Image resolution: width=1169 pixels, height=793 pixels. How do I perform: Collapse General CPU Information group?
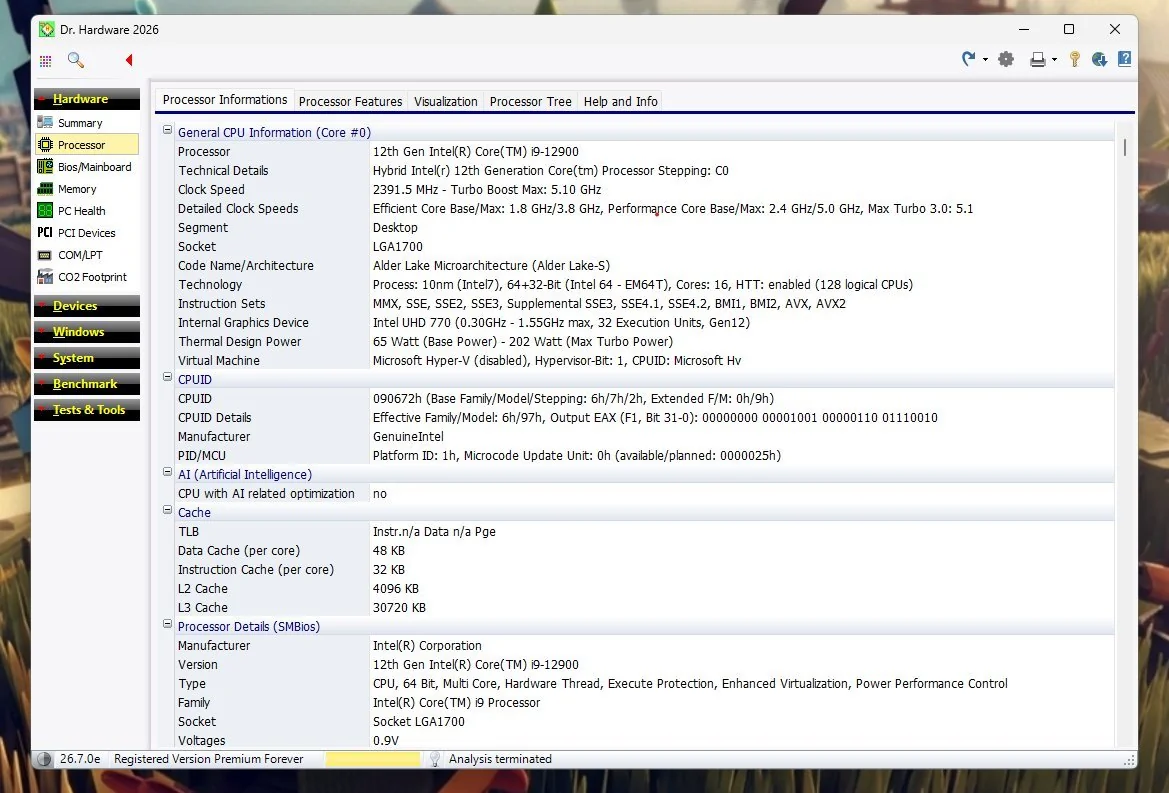point(168,130)
